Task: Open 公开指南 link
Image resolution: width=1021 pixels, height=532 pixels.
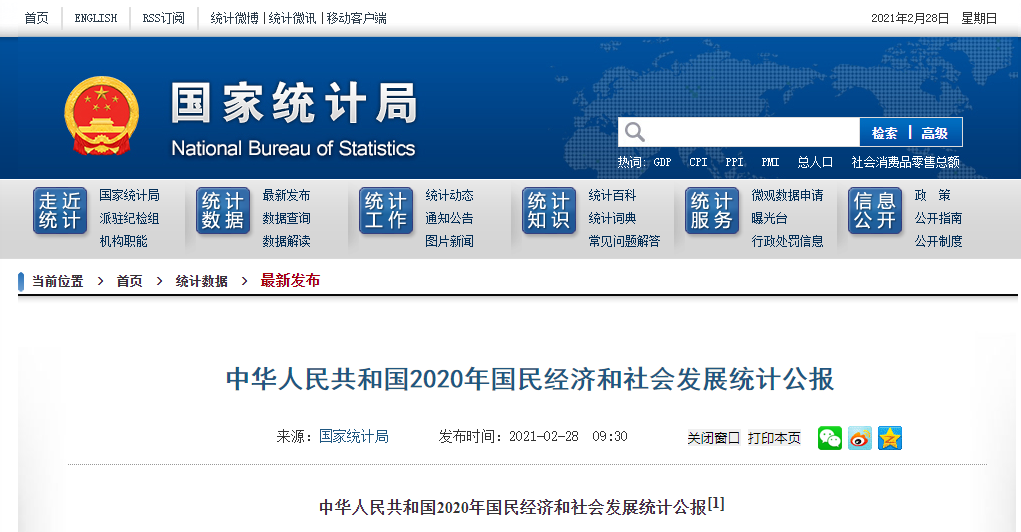Action: point(938,218)
